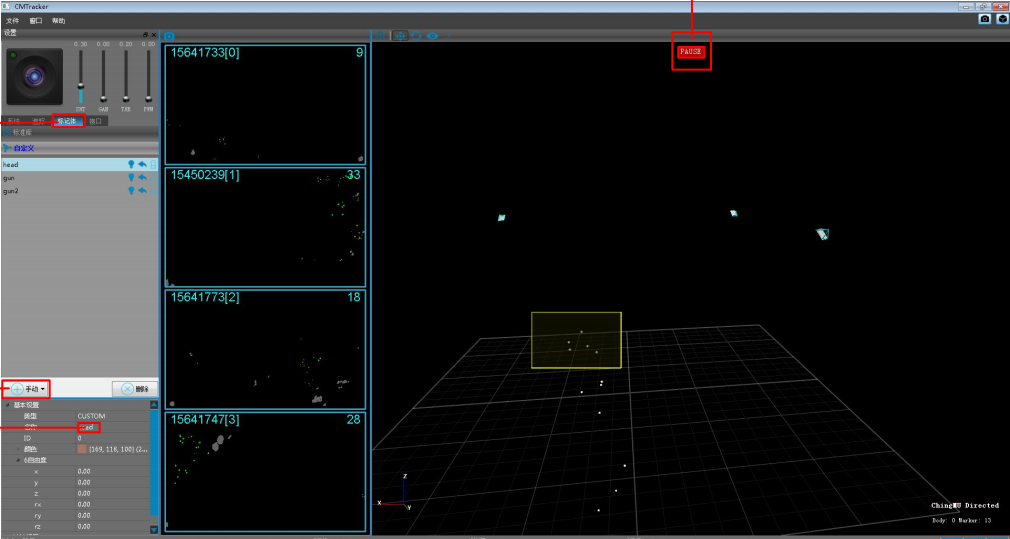Toggle the light bulb icon for gun2
The width and height of the screenshot is (1010, 539).
131,191
